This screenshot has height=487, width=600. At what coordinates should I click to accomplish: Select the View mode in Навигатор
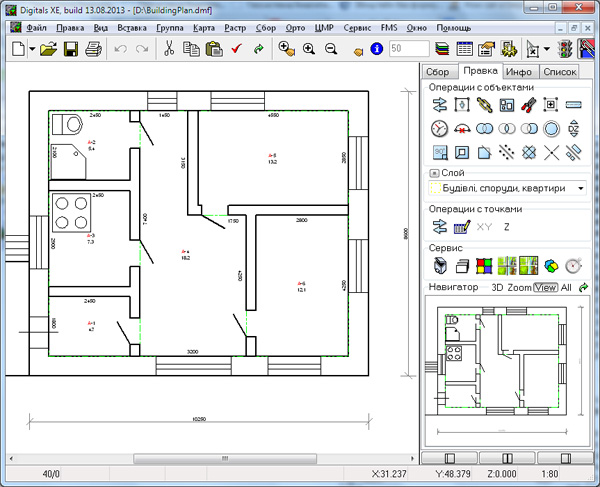click(545, 287)
